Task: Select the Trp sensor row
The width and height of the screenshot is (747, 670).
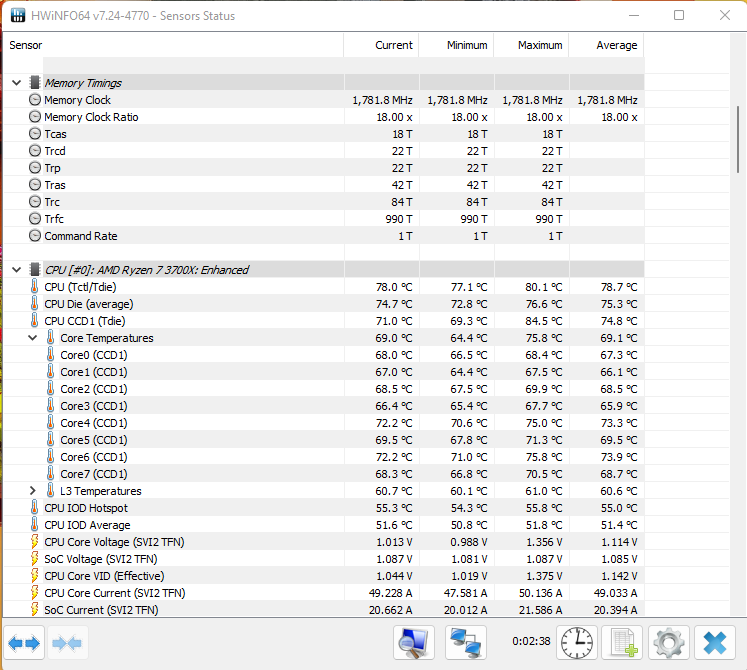Action: click(324, 168)
